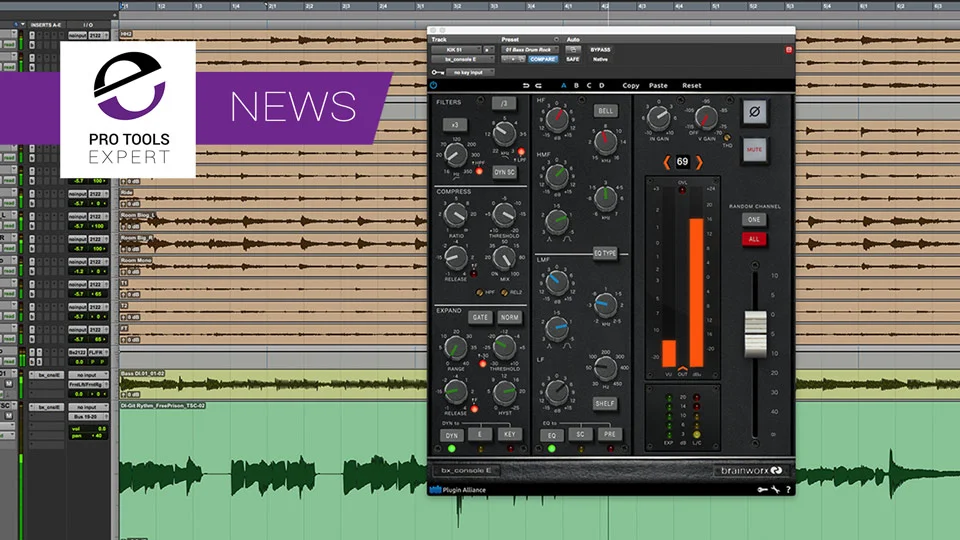Click the key icon in Plugin Alliance bar
This screenshot has width=960, height=540.
coord(762,490)
